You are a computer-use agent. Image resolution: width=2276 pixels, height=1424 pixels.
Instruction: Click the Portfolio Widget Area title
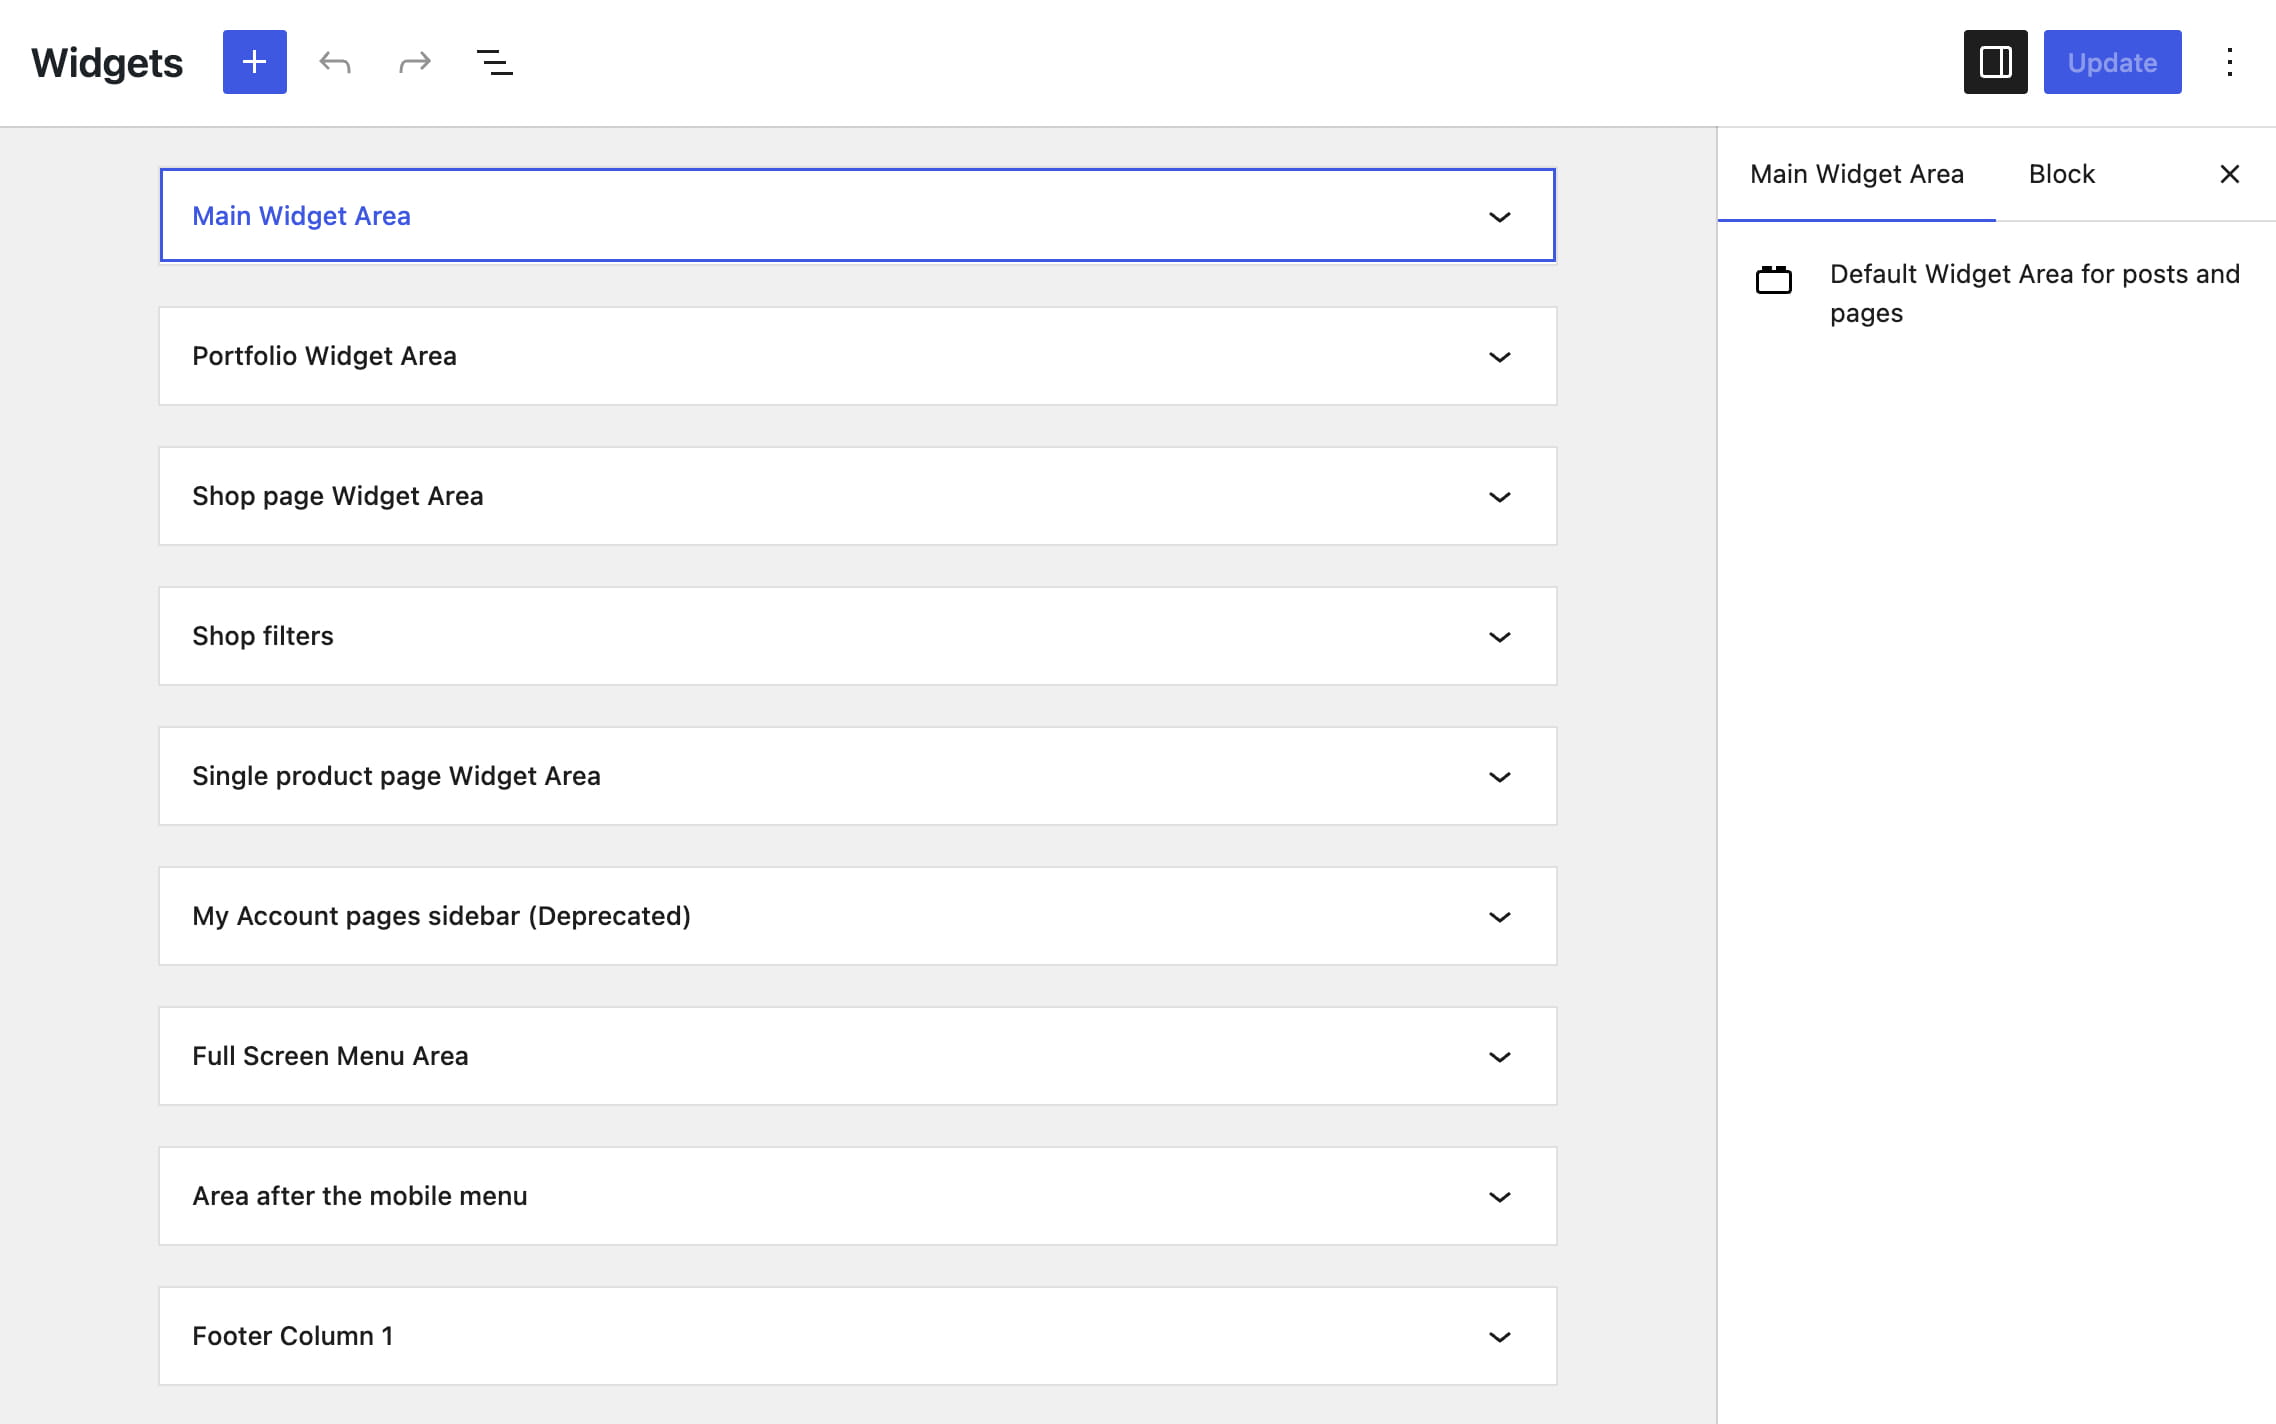click(324, 356)
